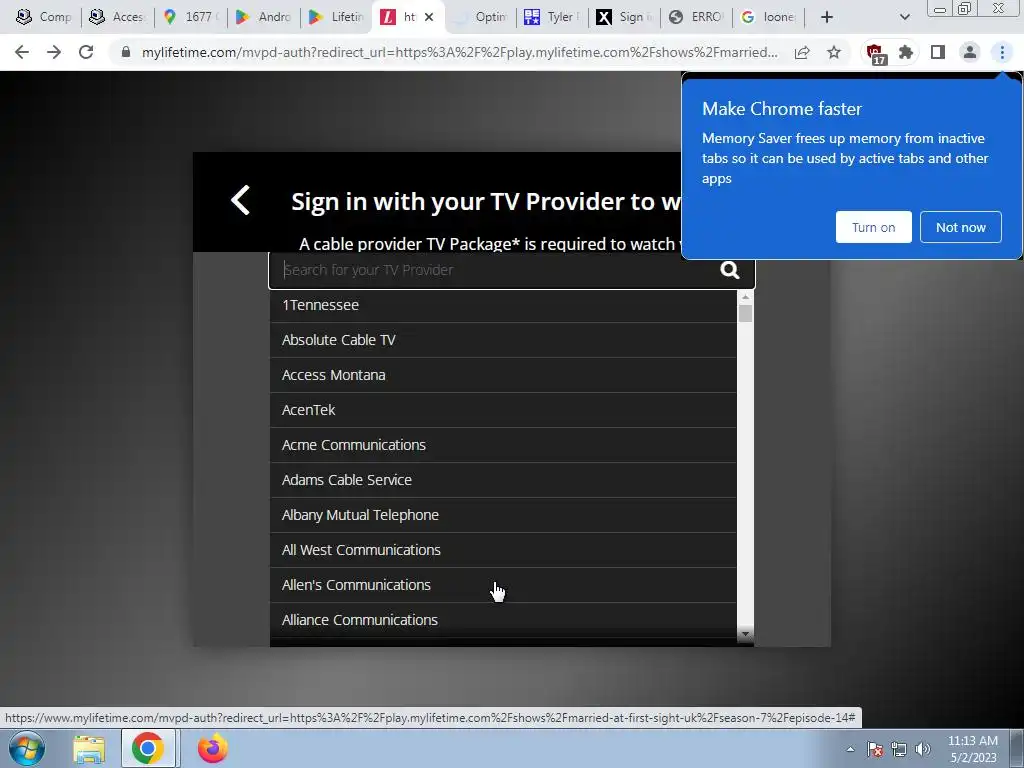Click the browser forward arrow
1024x768 pixels.
(54, 52)
